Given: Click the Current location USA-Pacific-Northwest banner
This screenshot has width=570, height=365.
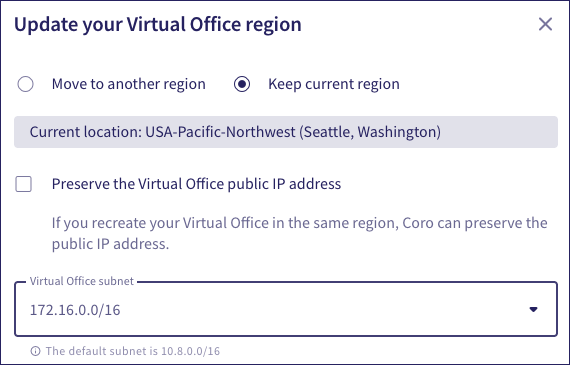Looking at the screenshot, I should click(x=286, y=132).
